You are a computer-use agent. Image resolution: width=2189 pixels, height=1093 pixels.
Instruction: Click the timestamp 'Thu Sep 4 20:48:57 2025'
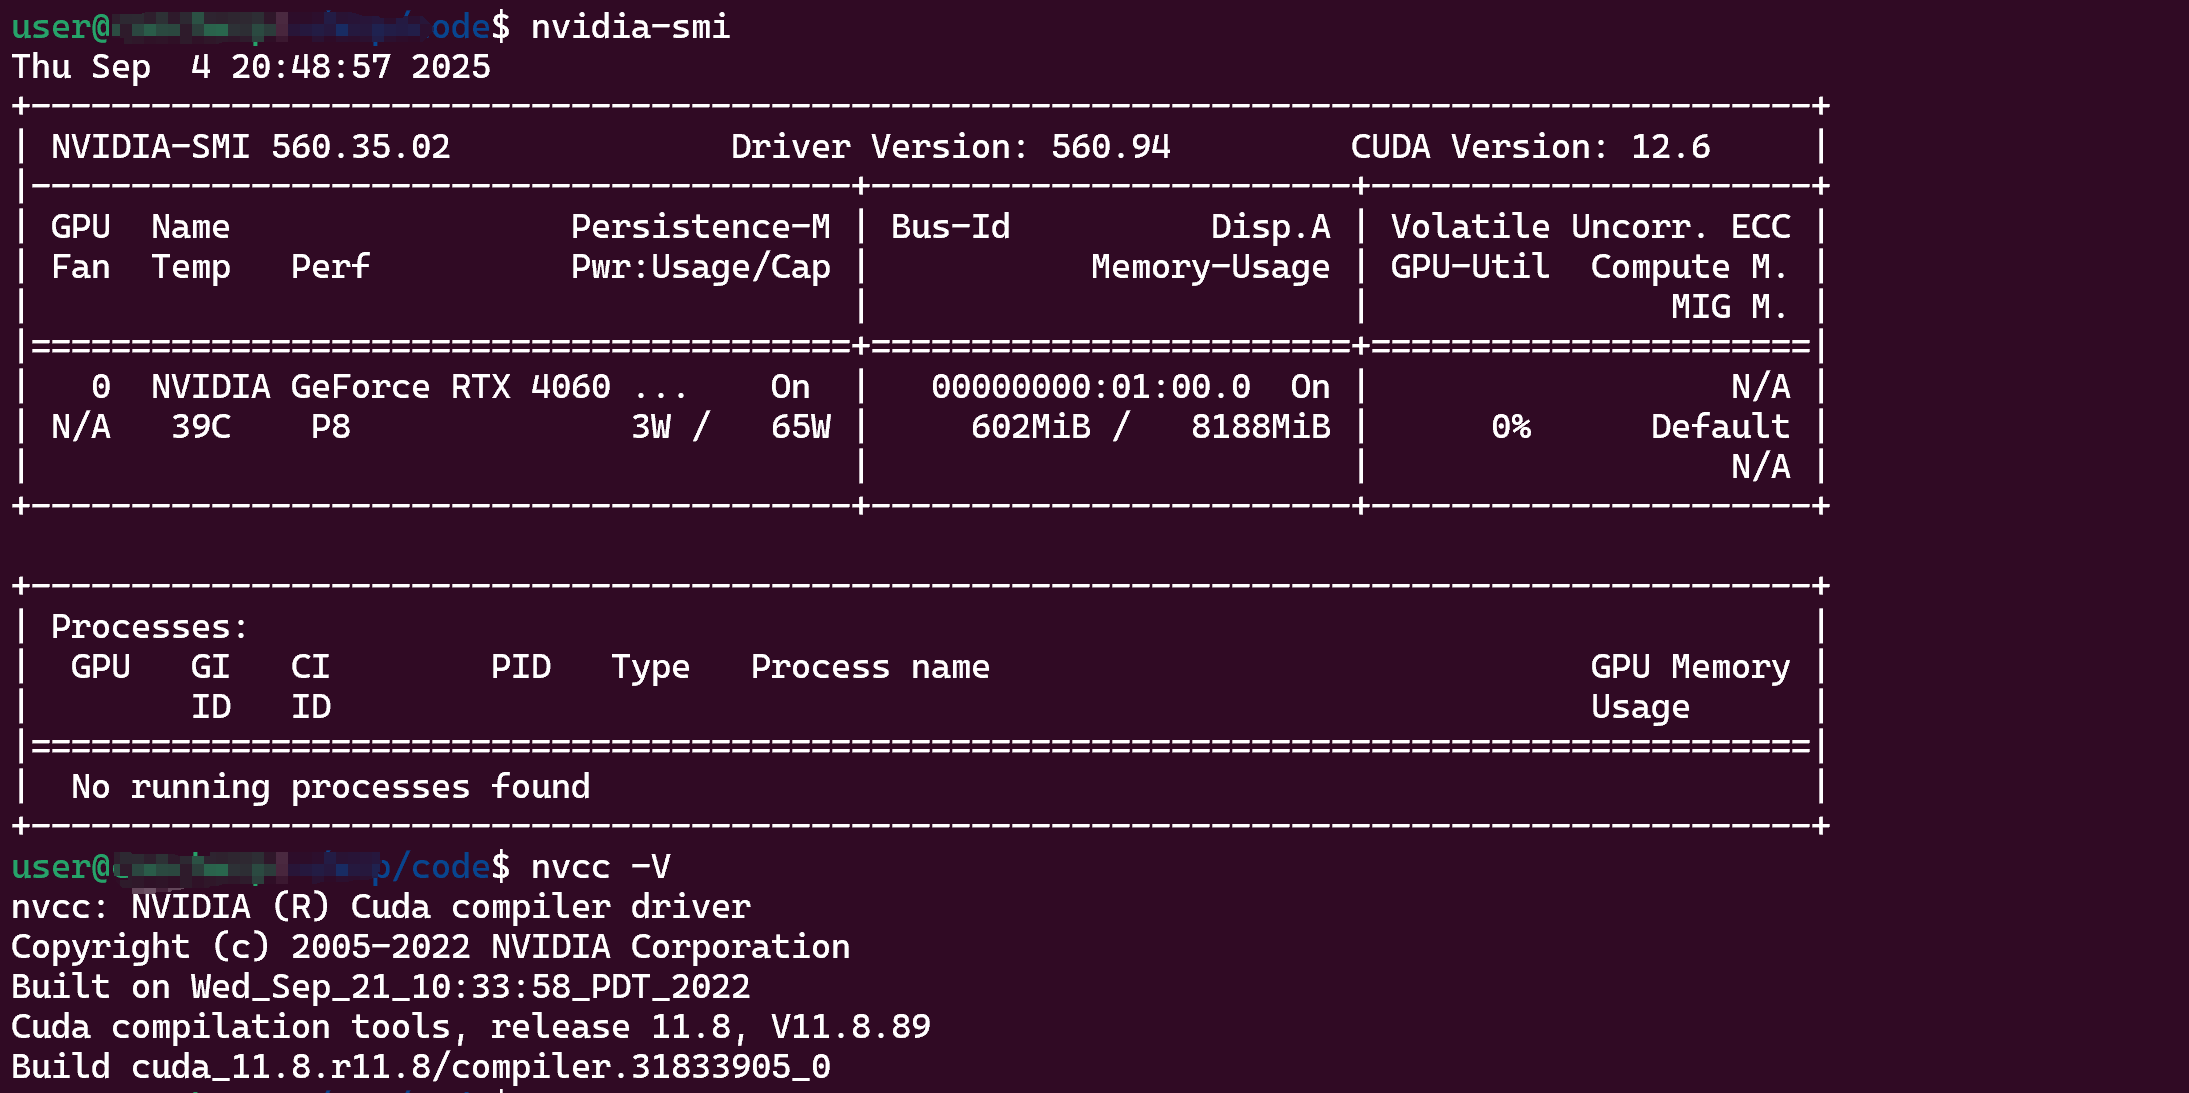point(251,67)
